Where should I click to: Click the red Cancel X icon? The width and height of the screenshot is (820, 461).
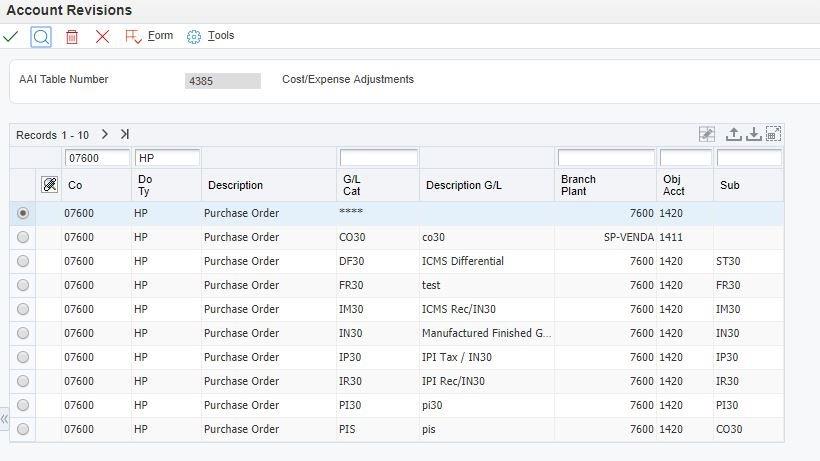pos(102,37)
